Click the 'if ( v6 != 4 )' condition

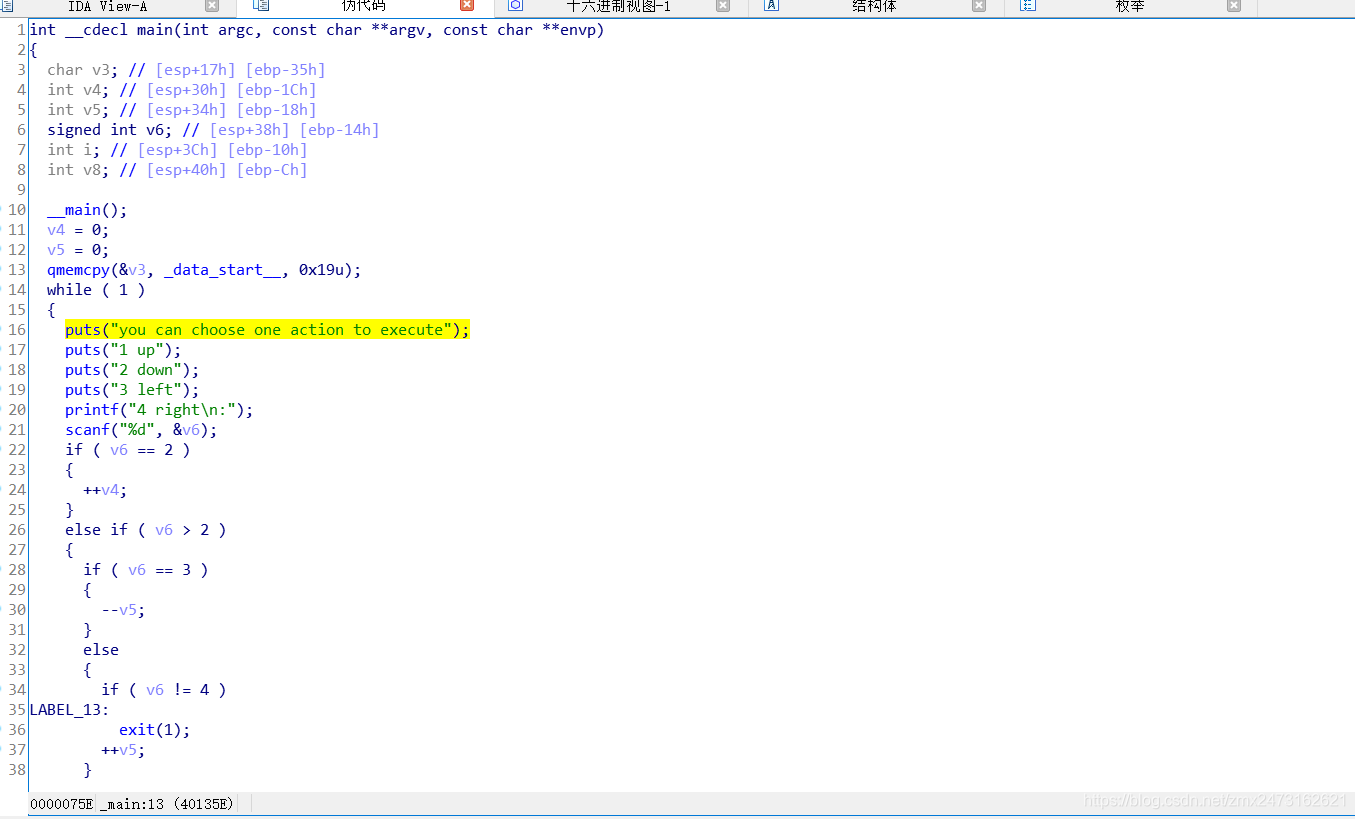pos(164,690)
